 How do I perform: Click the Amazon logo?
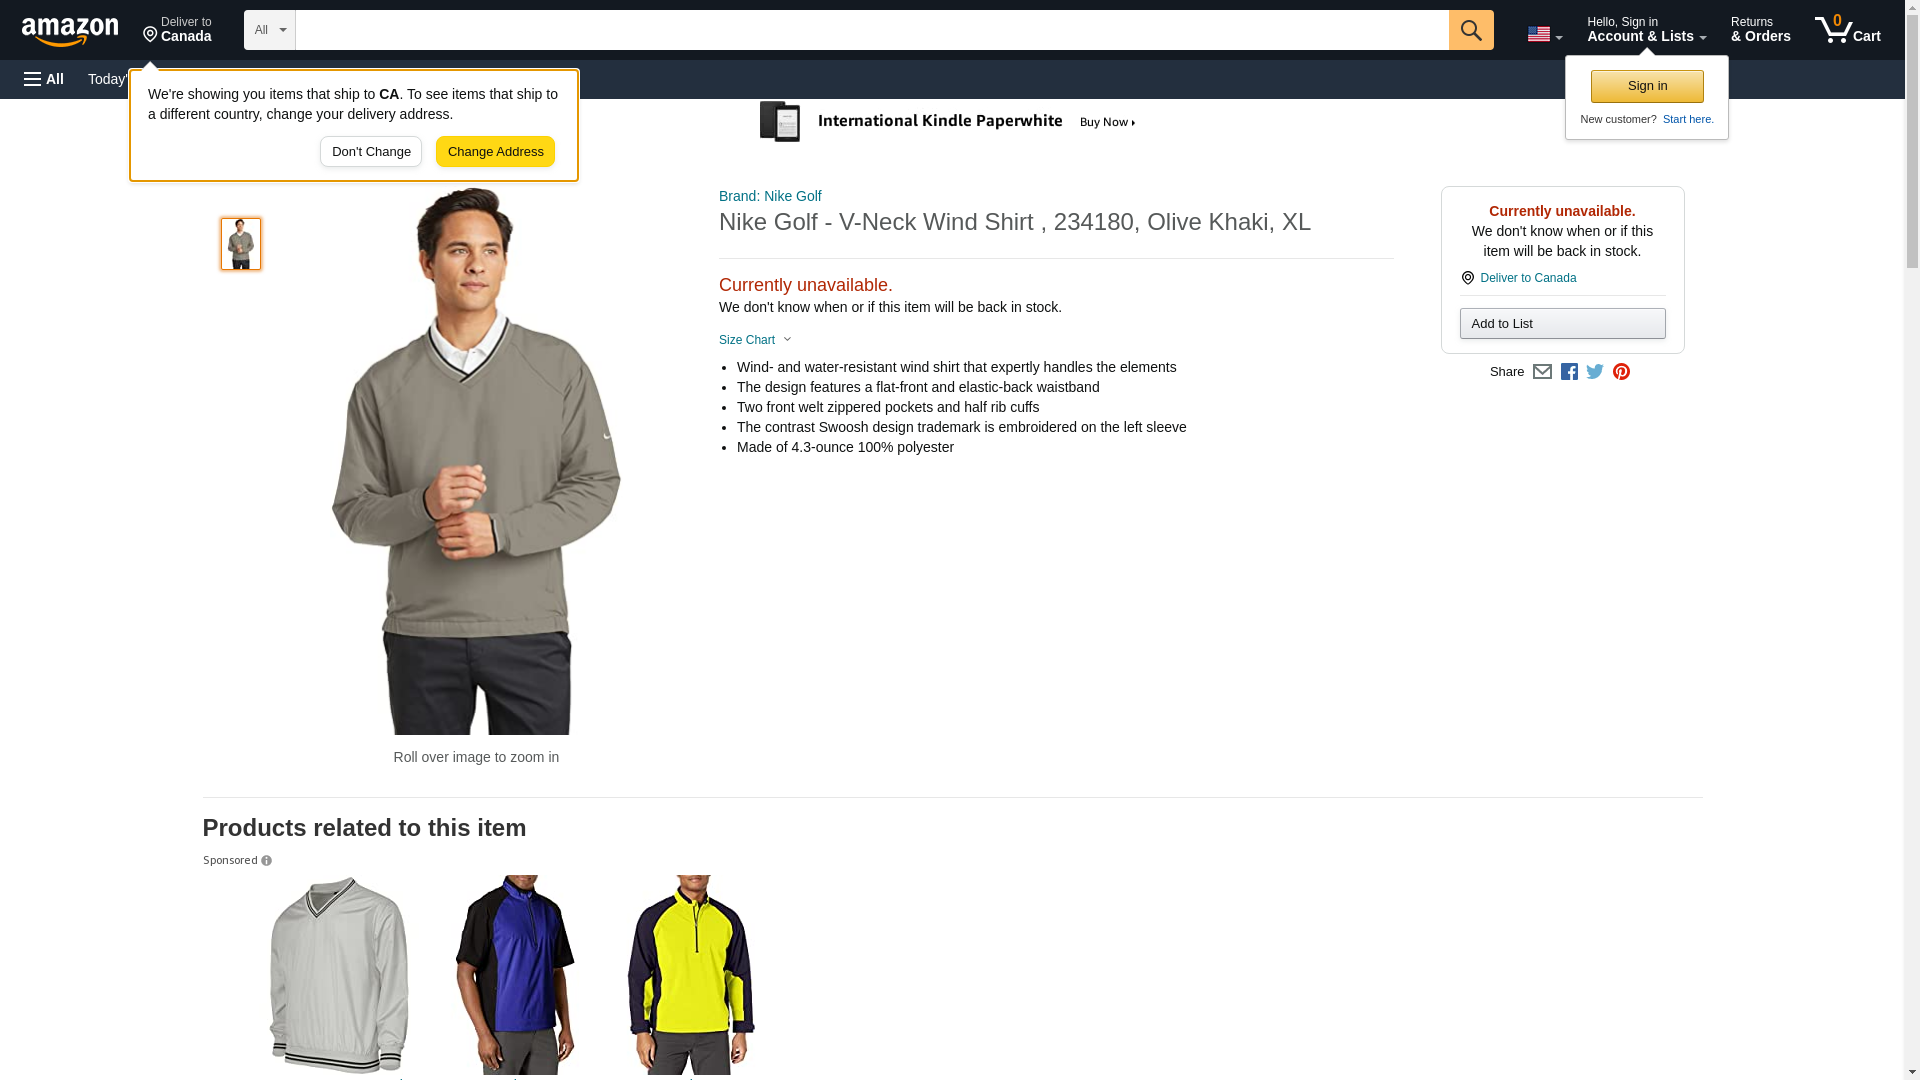point(70,31)
